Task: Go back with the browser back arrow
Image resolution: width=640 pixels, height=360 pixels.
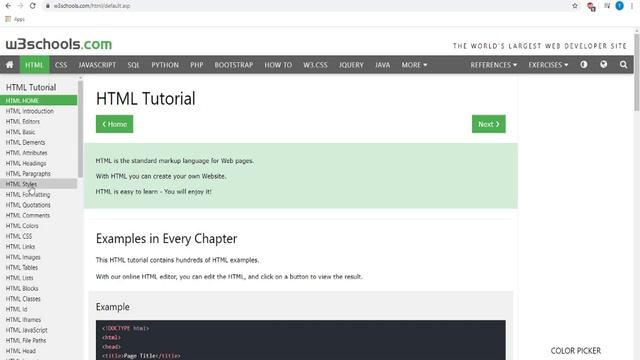Action: (8, 6)
